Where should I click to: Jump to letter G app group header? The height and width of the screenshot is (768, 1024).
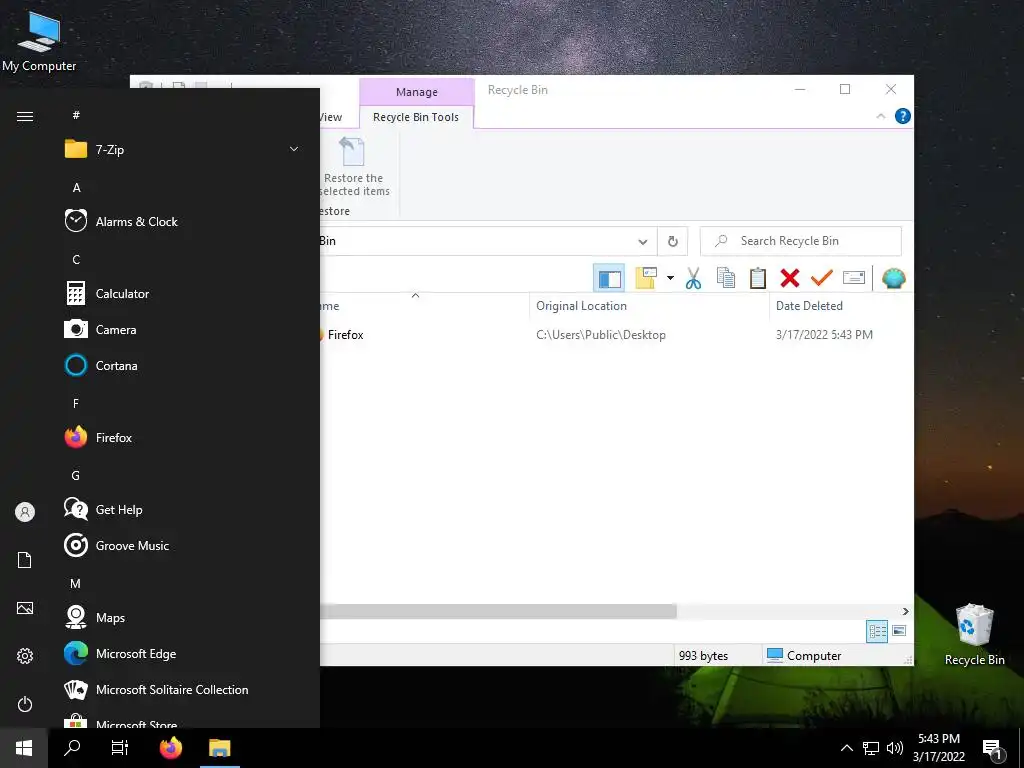tap(76, 475)
